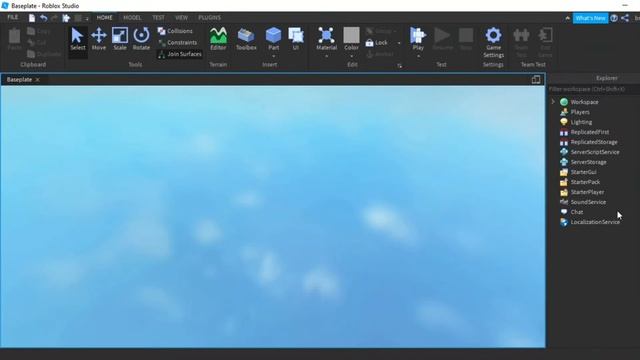Click Cut in the Clipboard group
The image size is (640, 360).
(36, 42)
